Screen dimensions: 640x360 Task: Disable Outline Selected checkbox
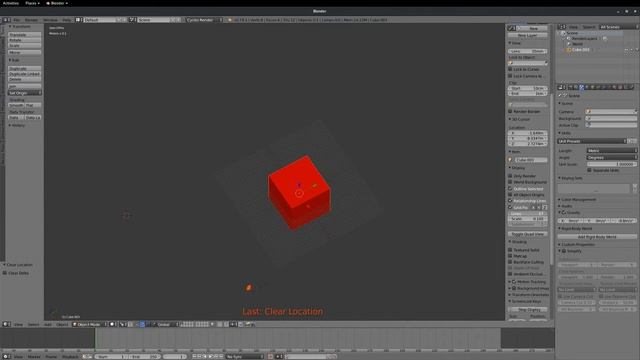pos(510,189)
